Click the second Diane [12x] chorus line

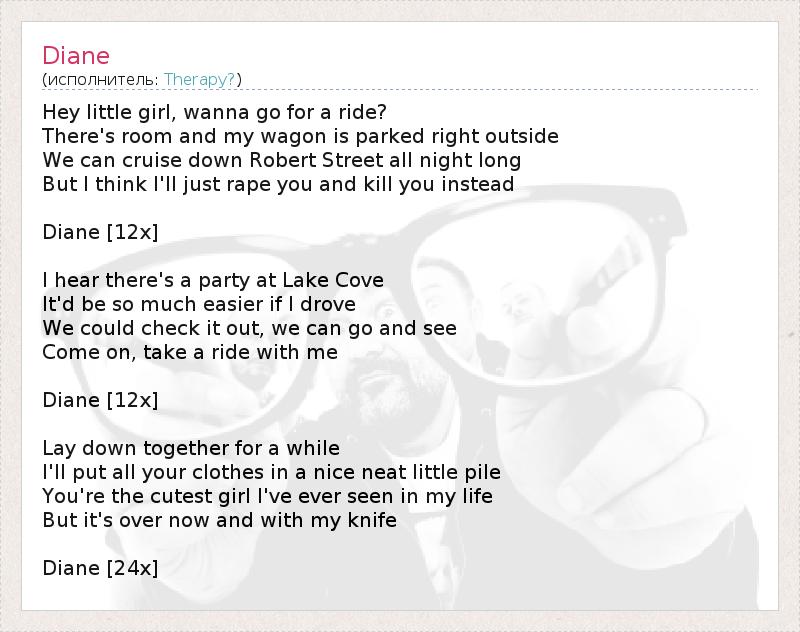click(100, 400)
